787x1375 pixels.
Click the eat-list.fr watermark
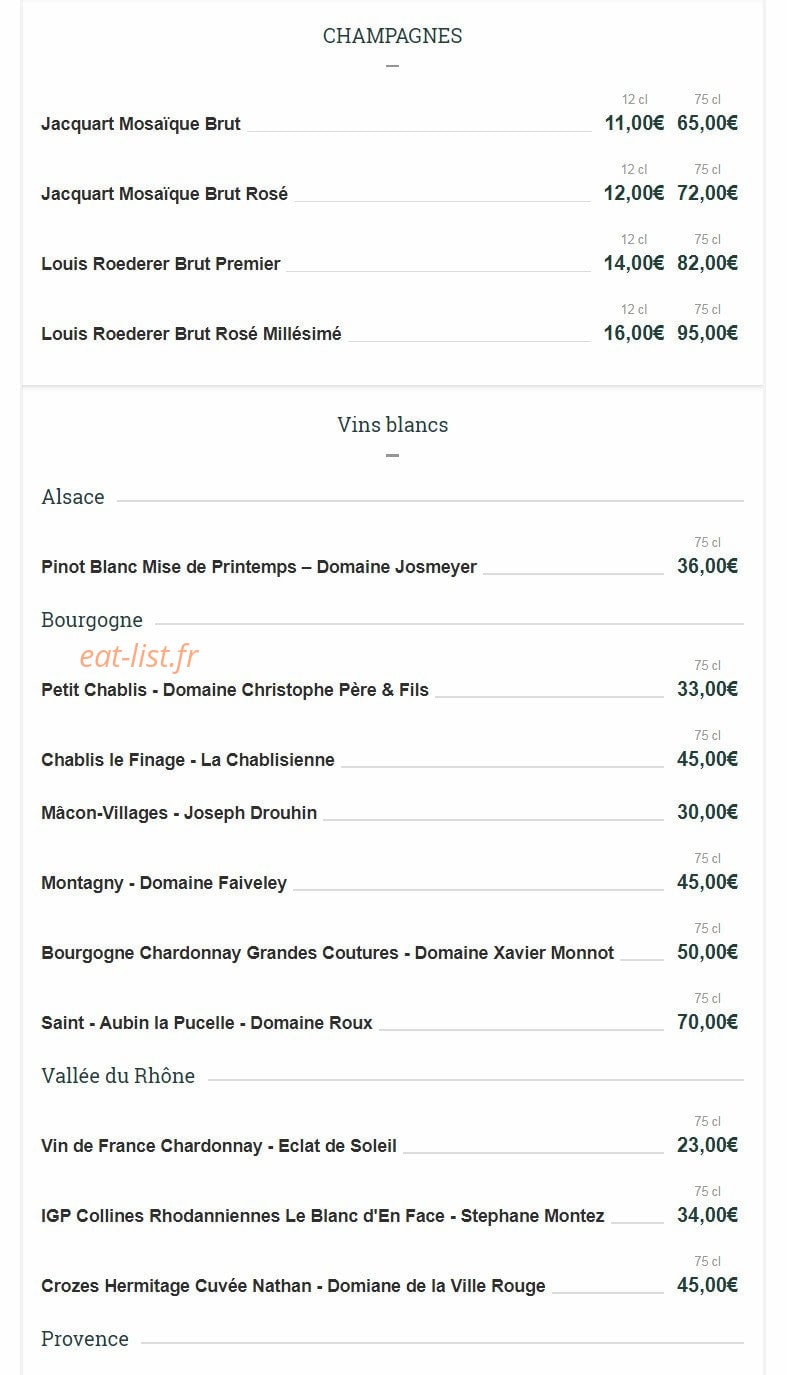139,656
